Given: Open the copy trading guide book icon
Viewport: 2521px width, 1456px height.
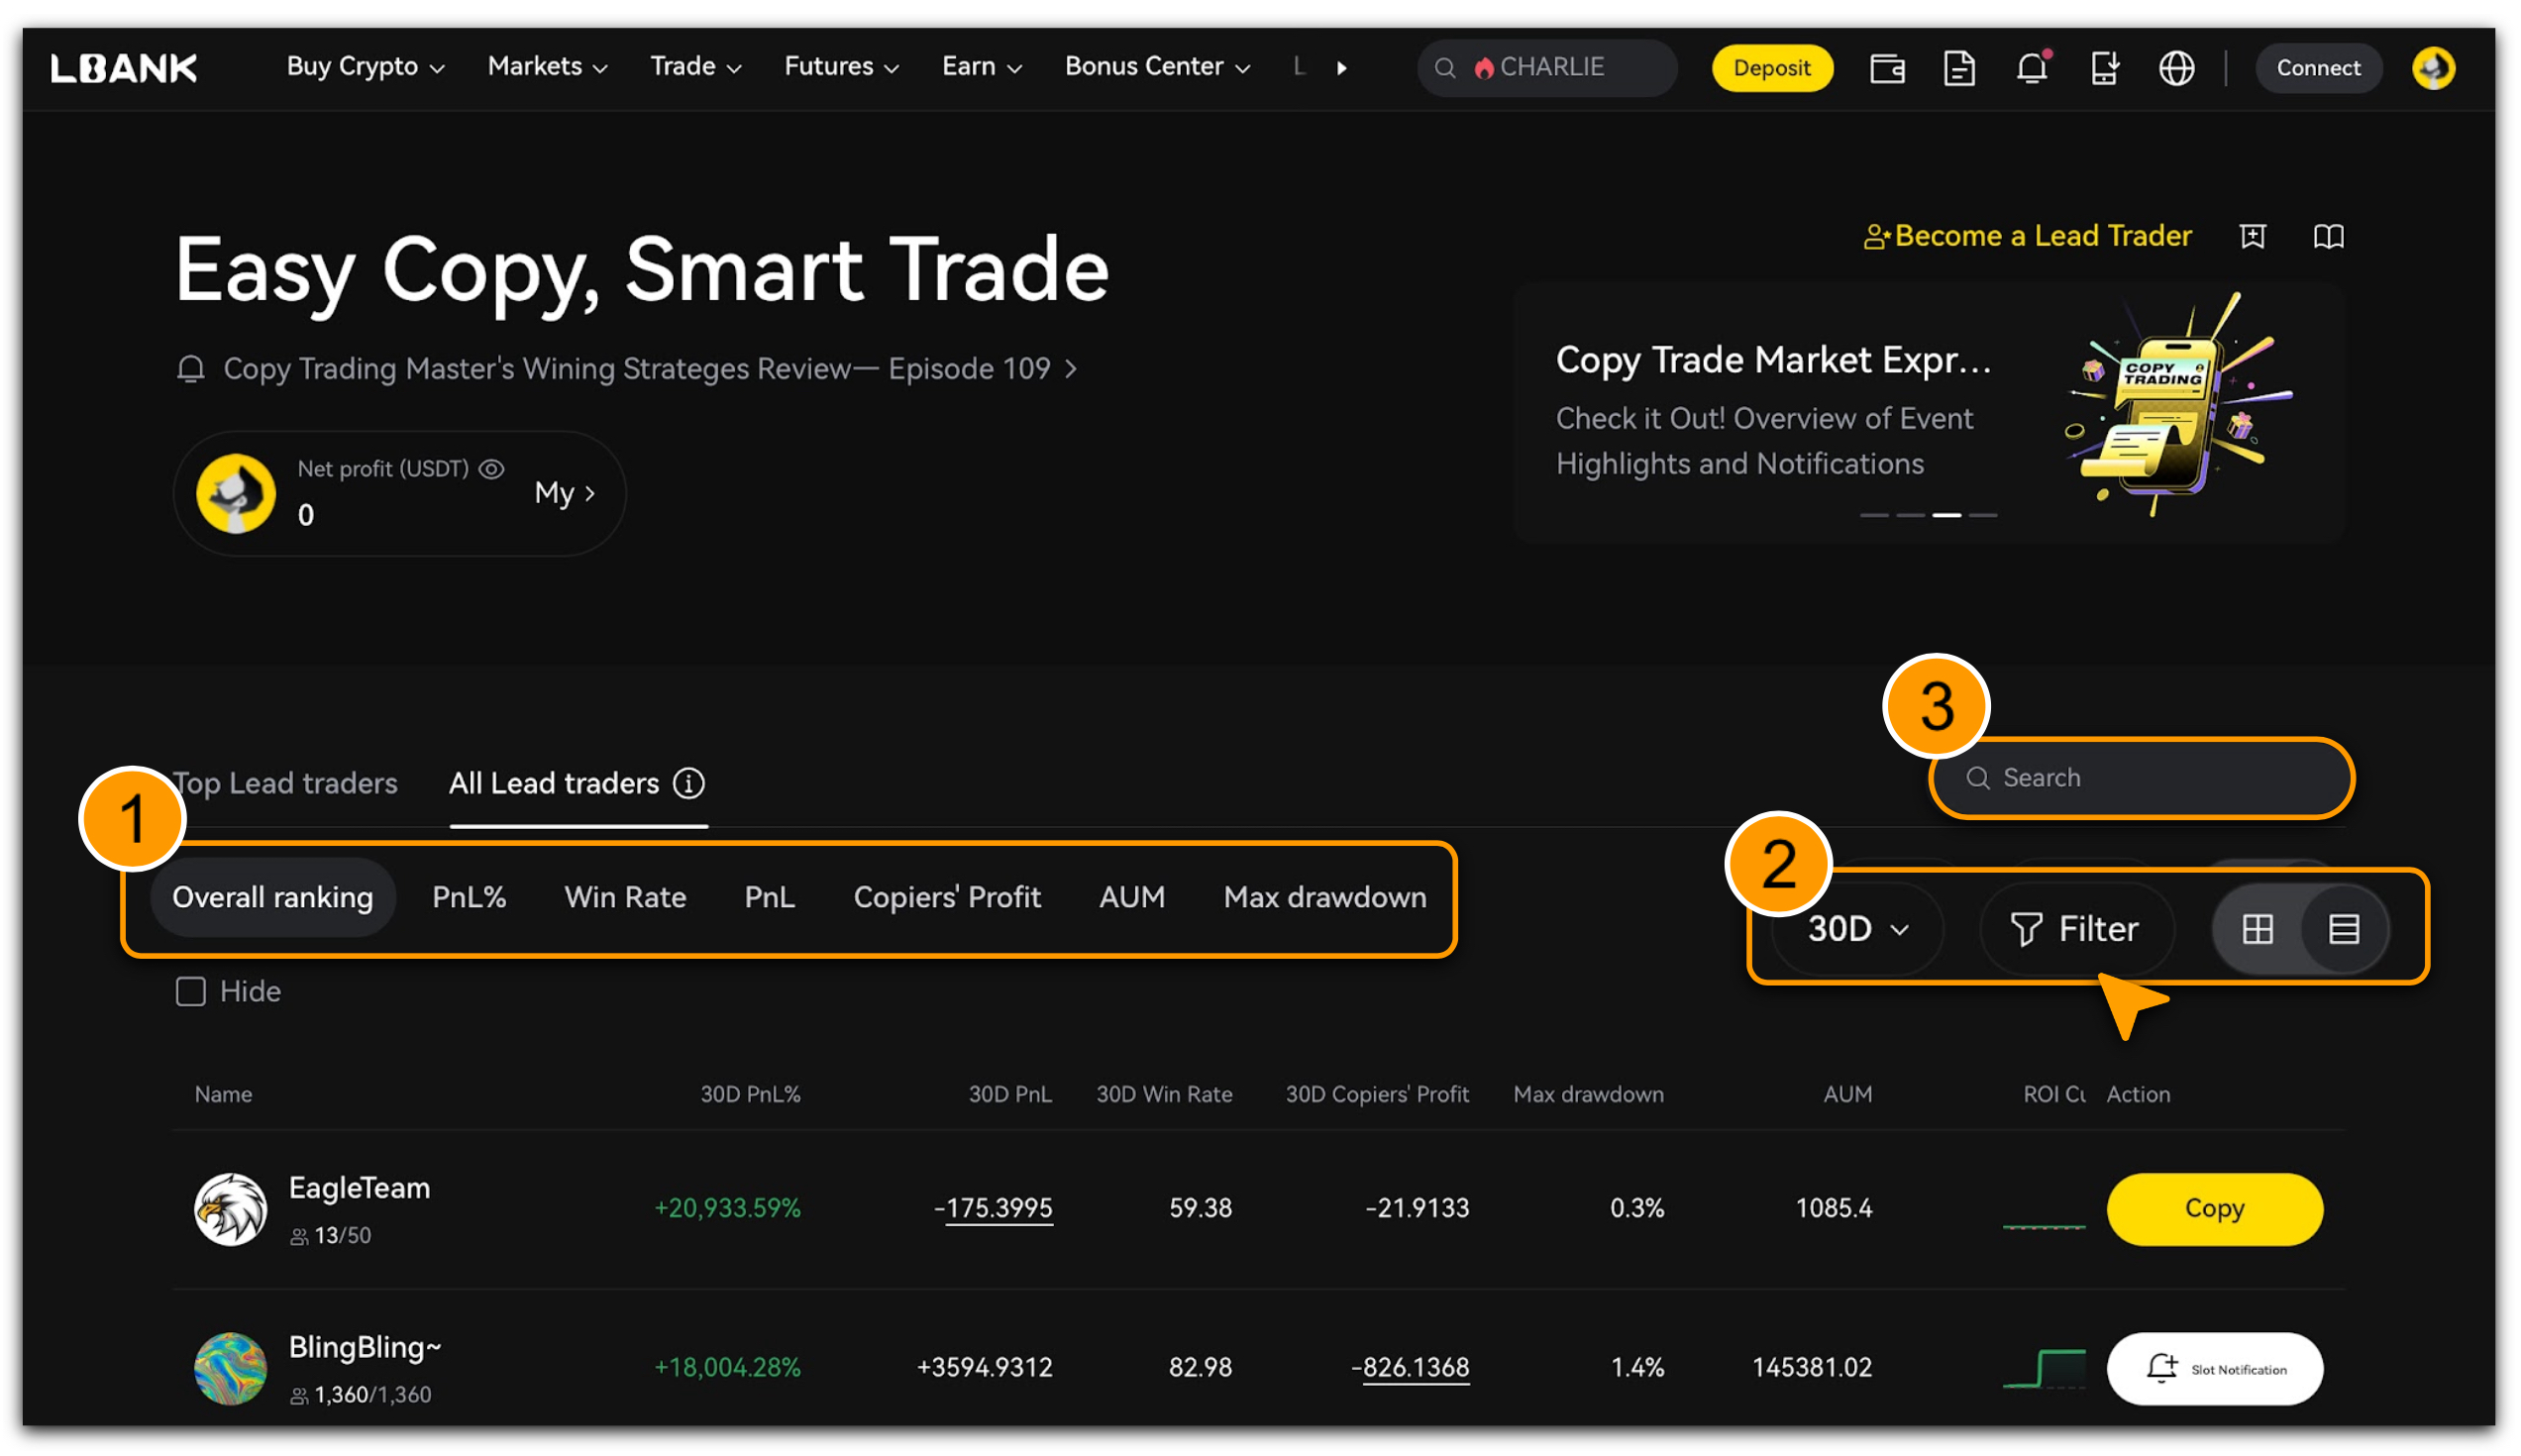Looking at the screenshot, I should coord(2327,236).
